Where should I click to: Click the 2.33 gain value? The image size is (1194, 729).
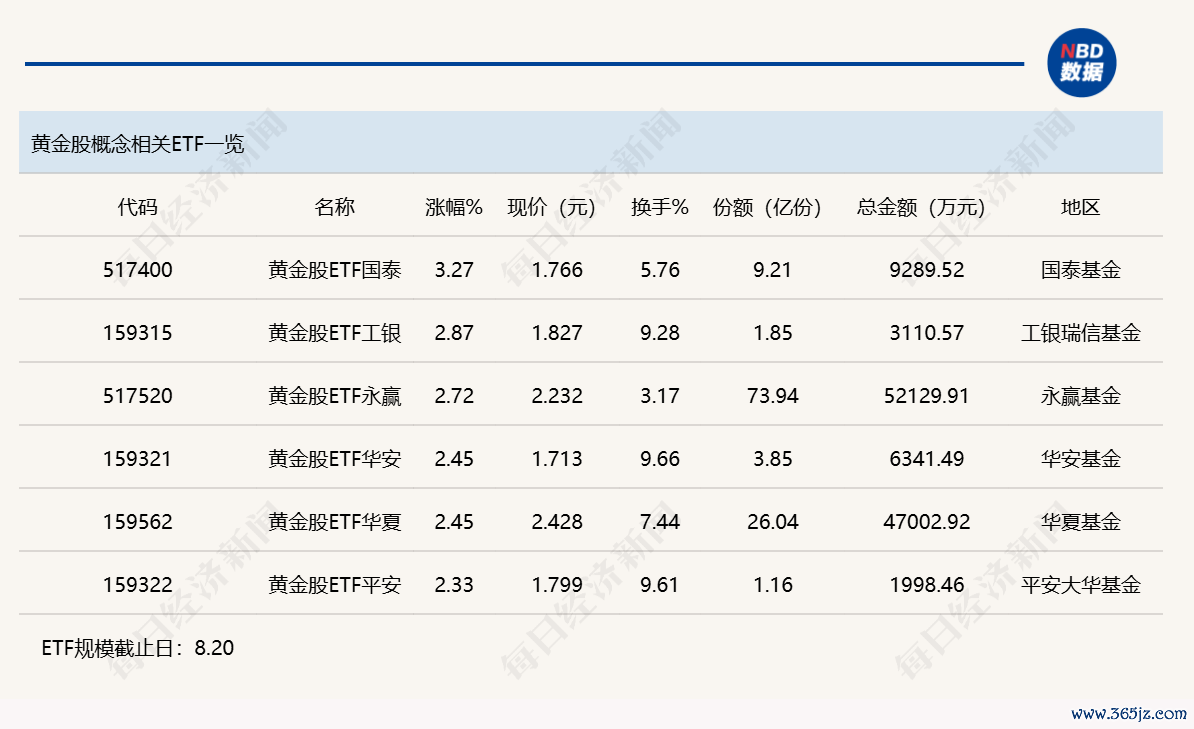click(454, 585)
